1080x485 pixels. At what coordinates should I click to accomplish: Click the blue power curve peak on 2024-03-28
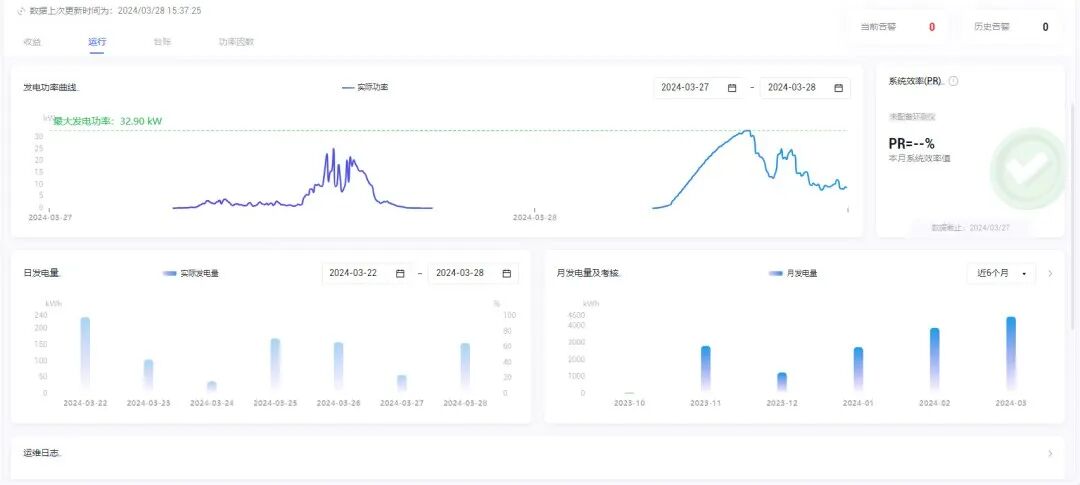[746, 131]
